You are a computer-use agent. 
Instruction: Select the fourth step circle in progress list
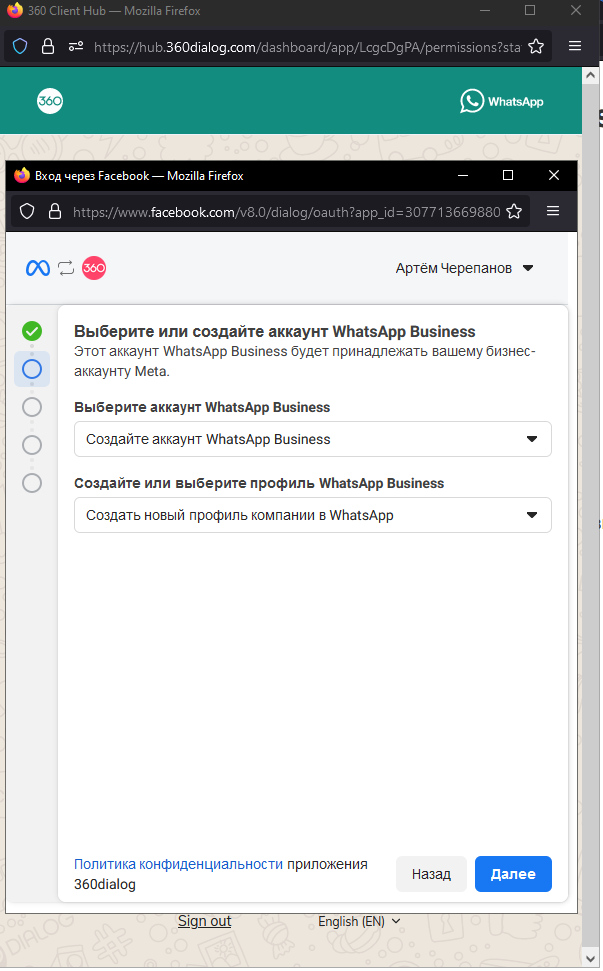[x=32, y=445]
